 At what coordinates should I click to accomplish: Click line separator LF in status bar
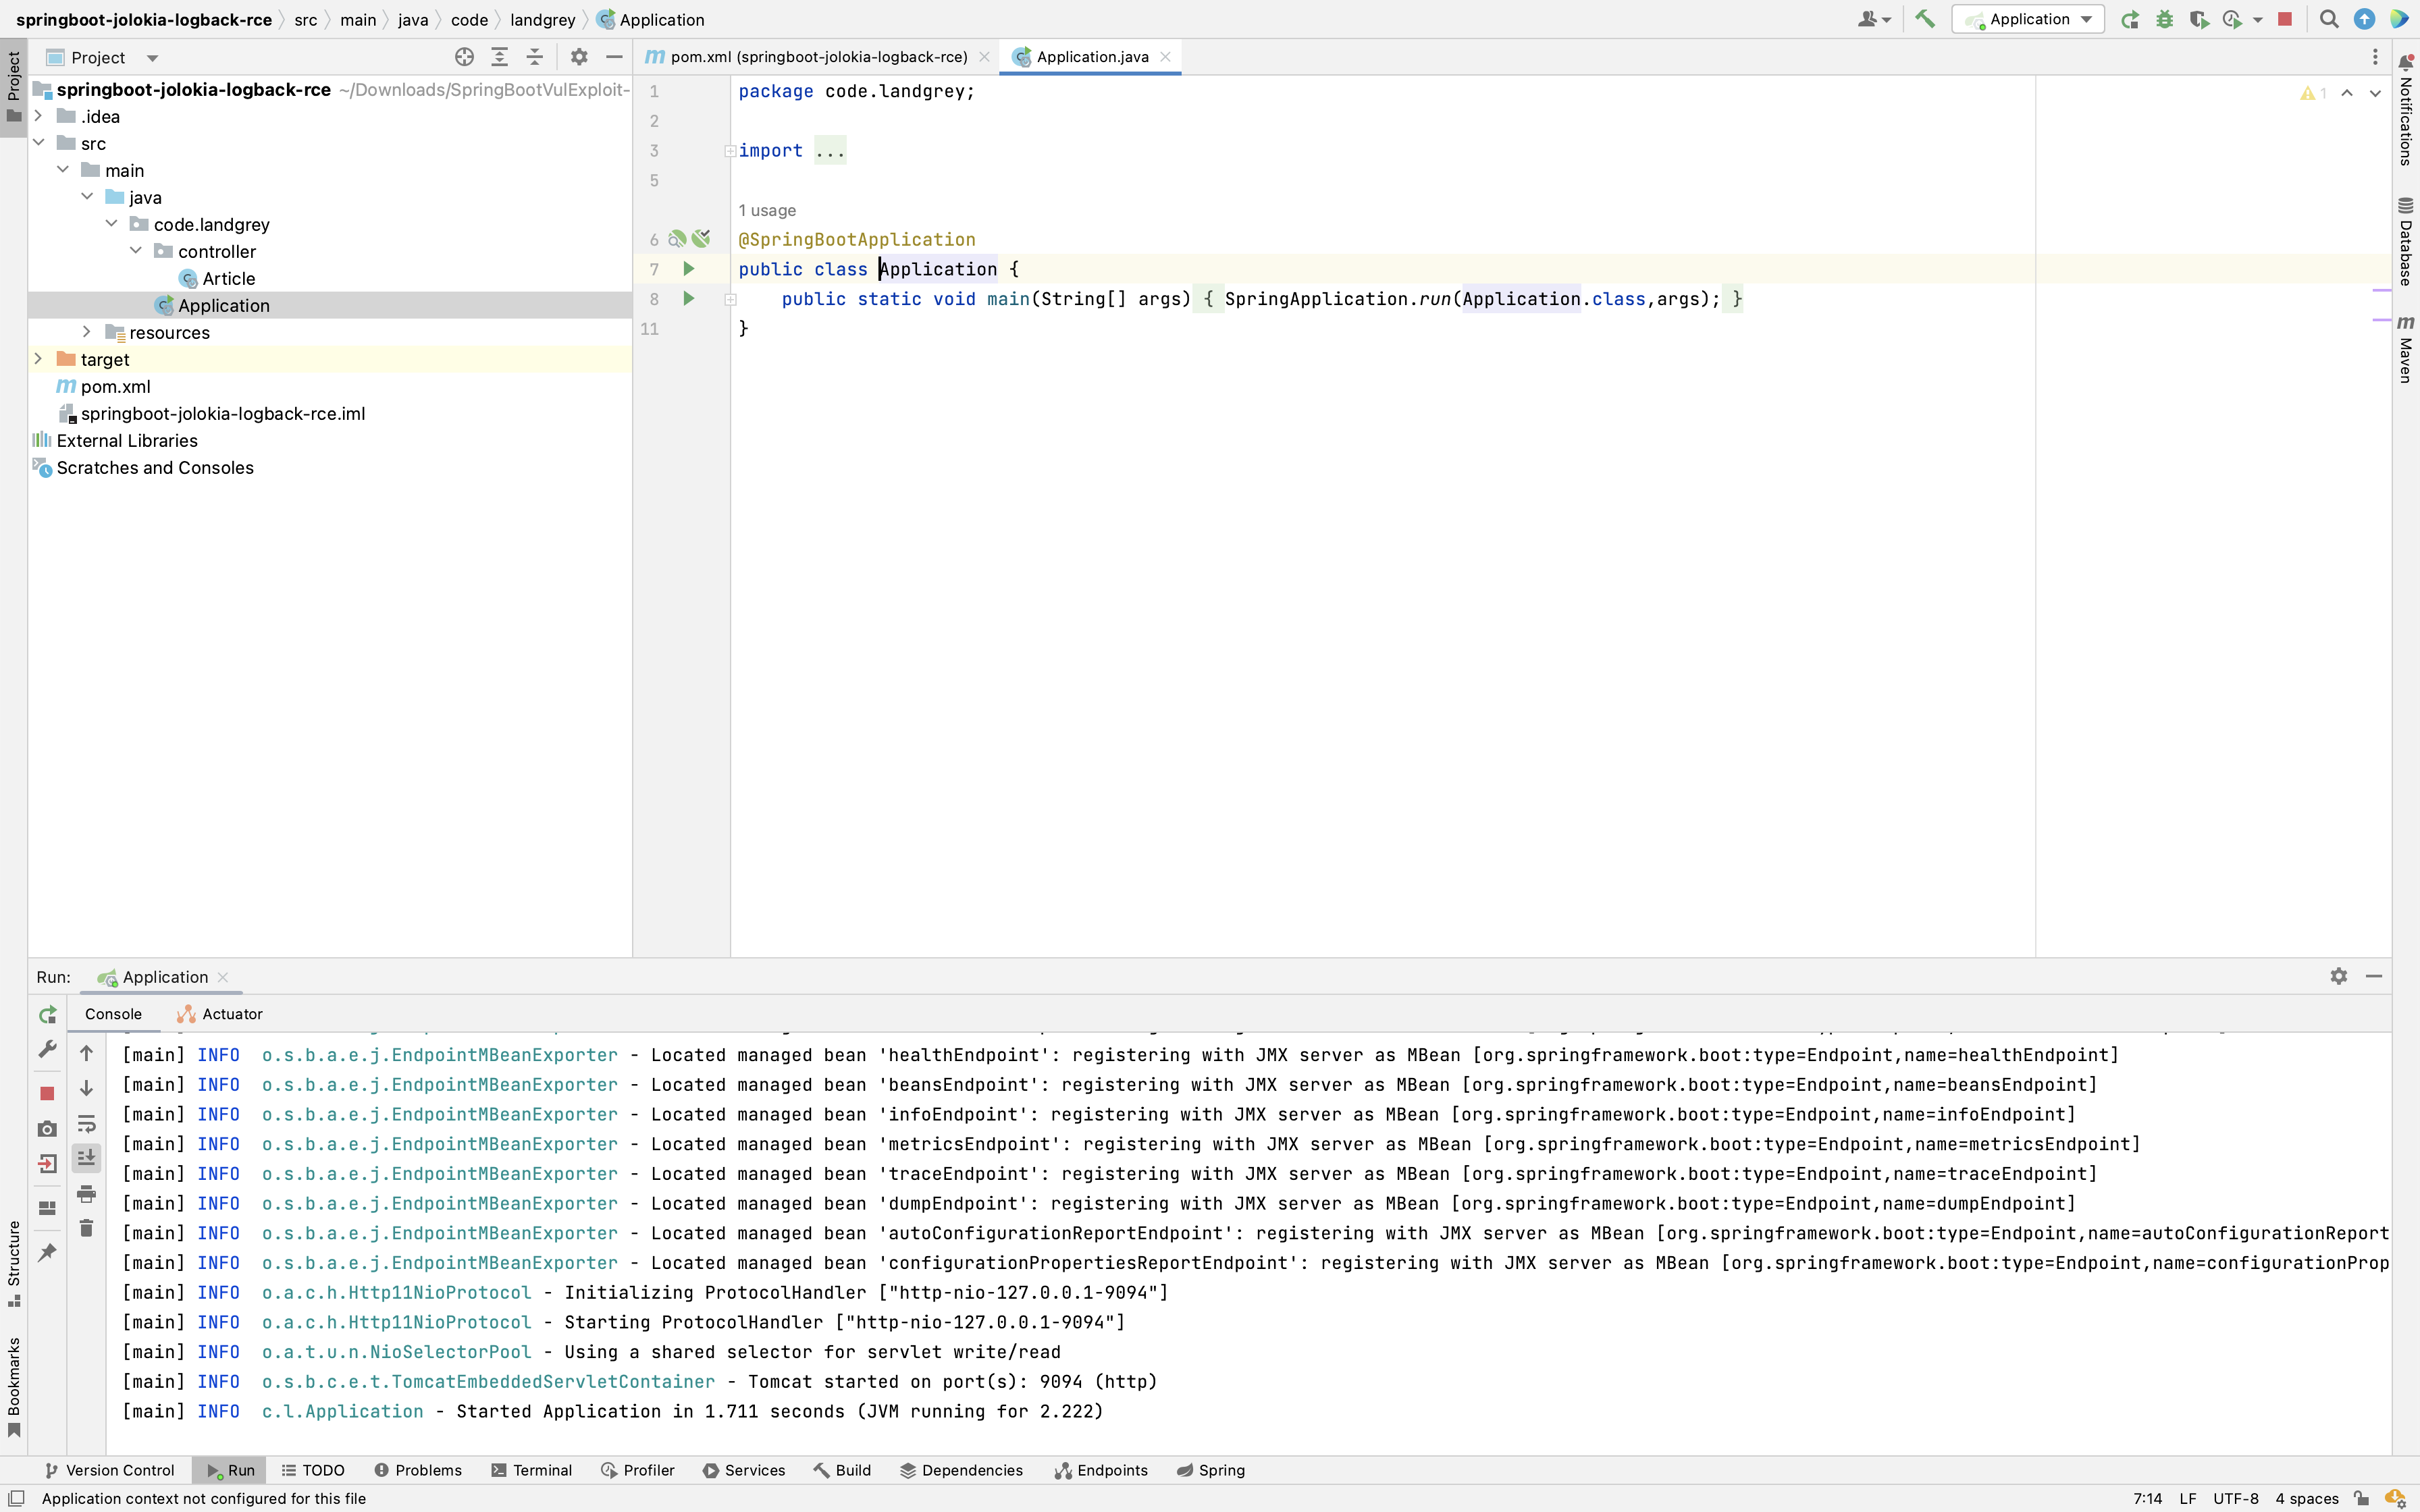coord(2188,1498)
